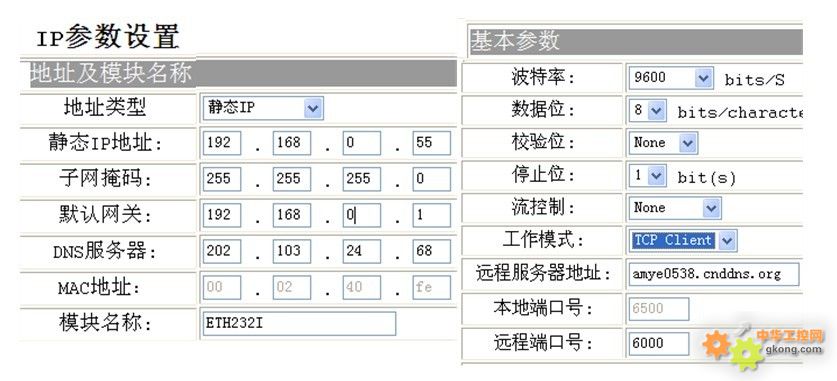This screenshot has height=381, width=837.
Task: Click the 本地端口号 field showing 6500
Action: coord(659,309)
